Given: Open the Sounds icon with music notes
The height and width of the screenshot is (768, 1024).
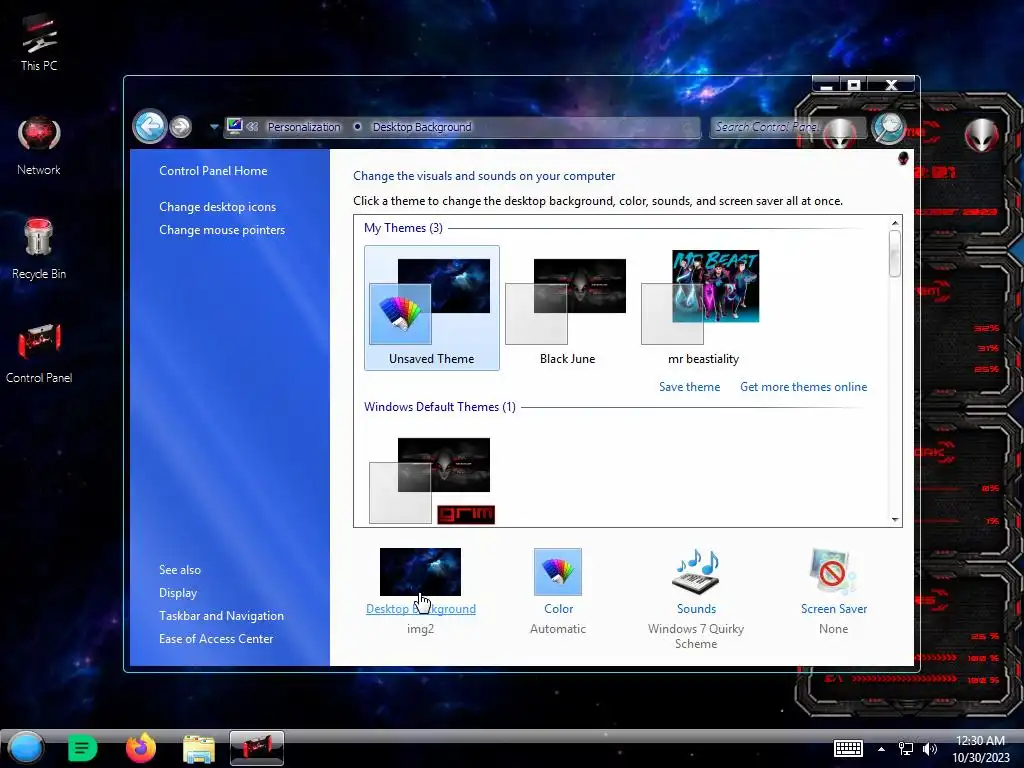Looking at the screenshot, I should coord(696,571).
